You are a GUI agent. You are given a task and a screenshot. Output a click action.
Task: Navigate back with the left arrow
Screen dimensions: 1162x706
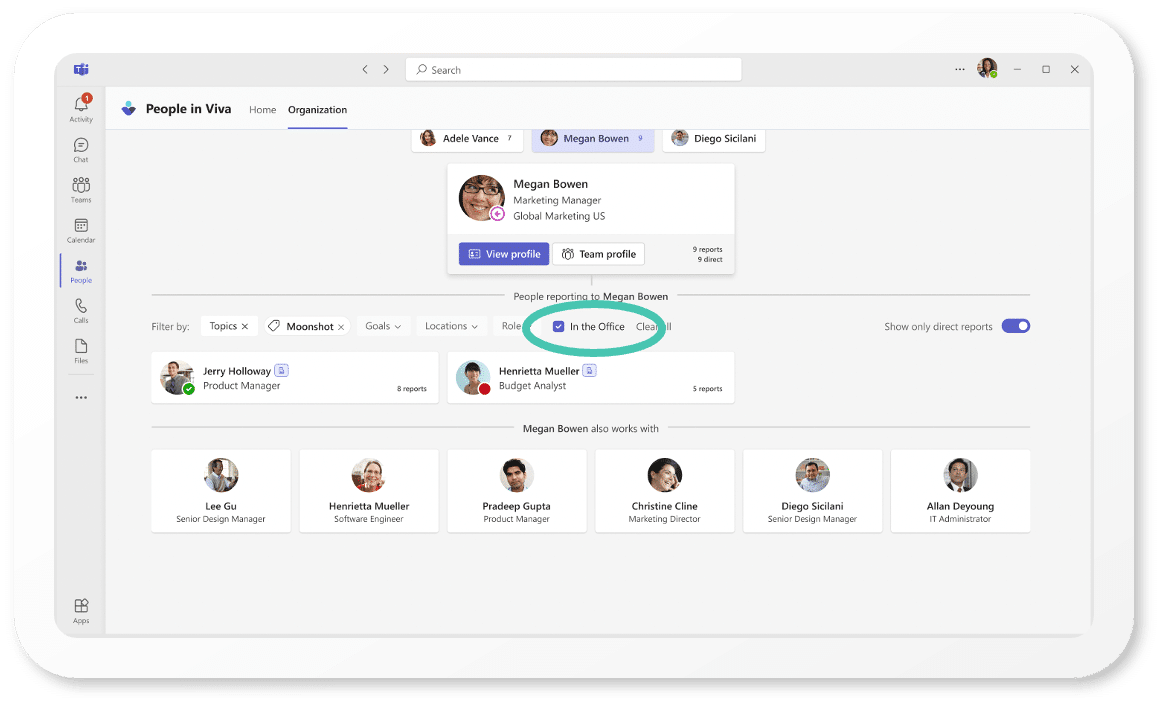pyautogui.click(x=365, y=70)
